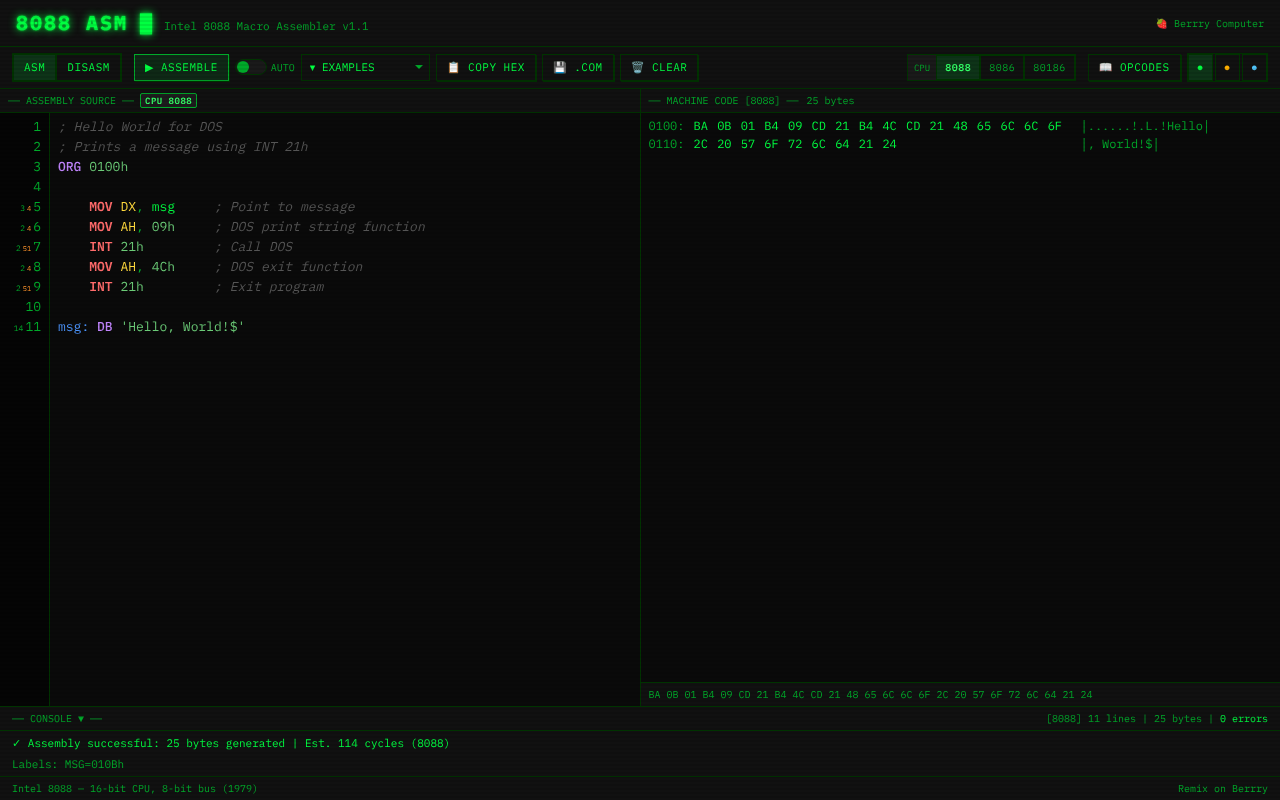Click the Call DOS comment
Image resolution: width=1280 pixels, height=800 pixels.
tap(253, 247)
